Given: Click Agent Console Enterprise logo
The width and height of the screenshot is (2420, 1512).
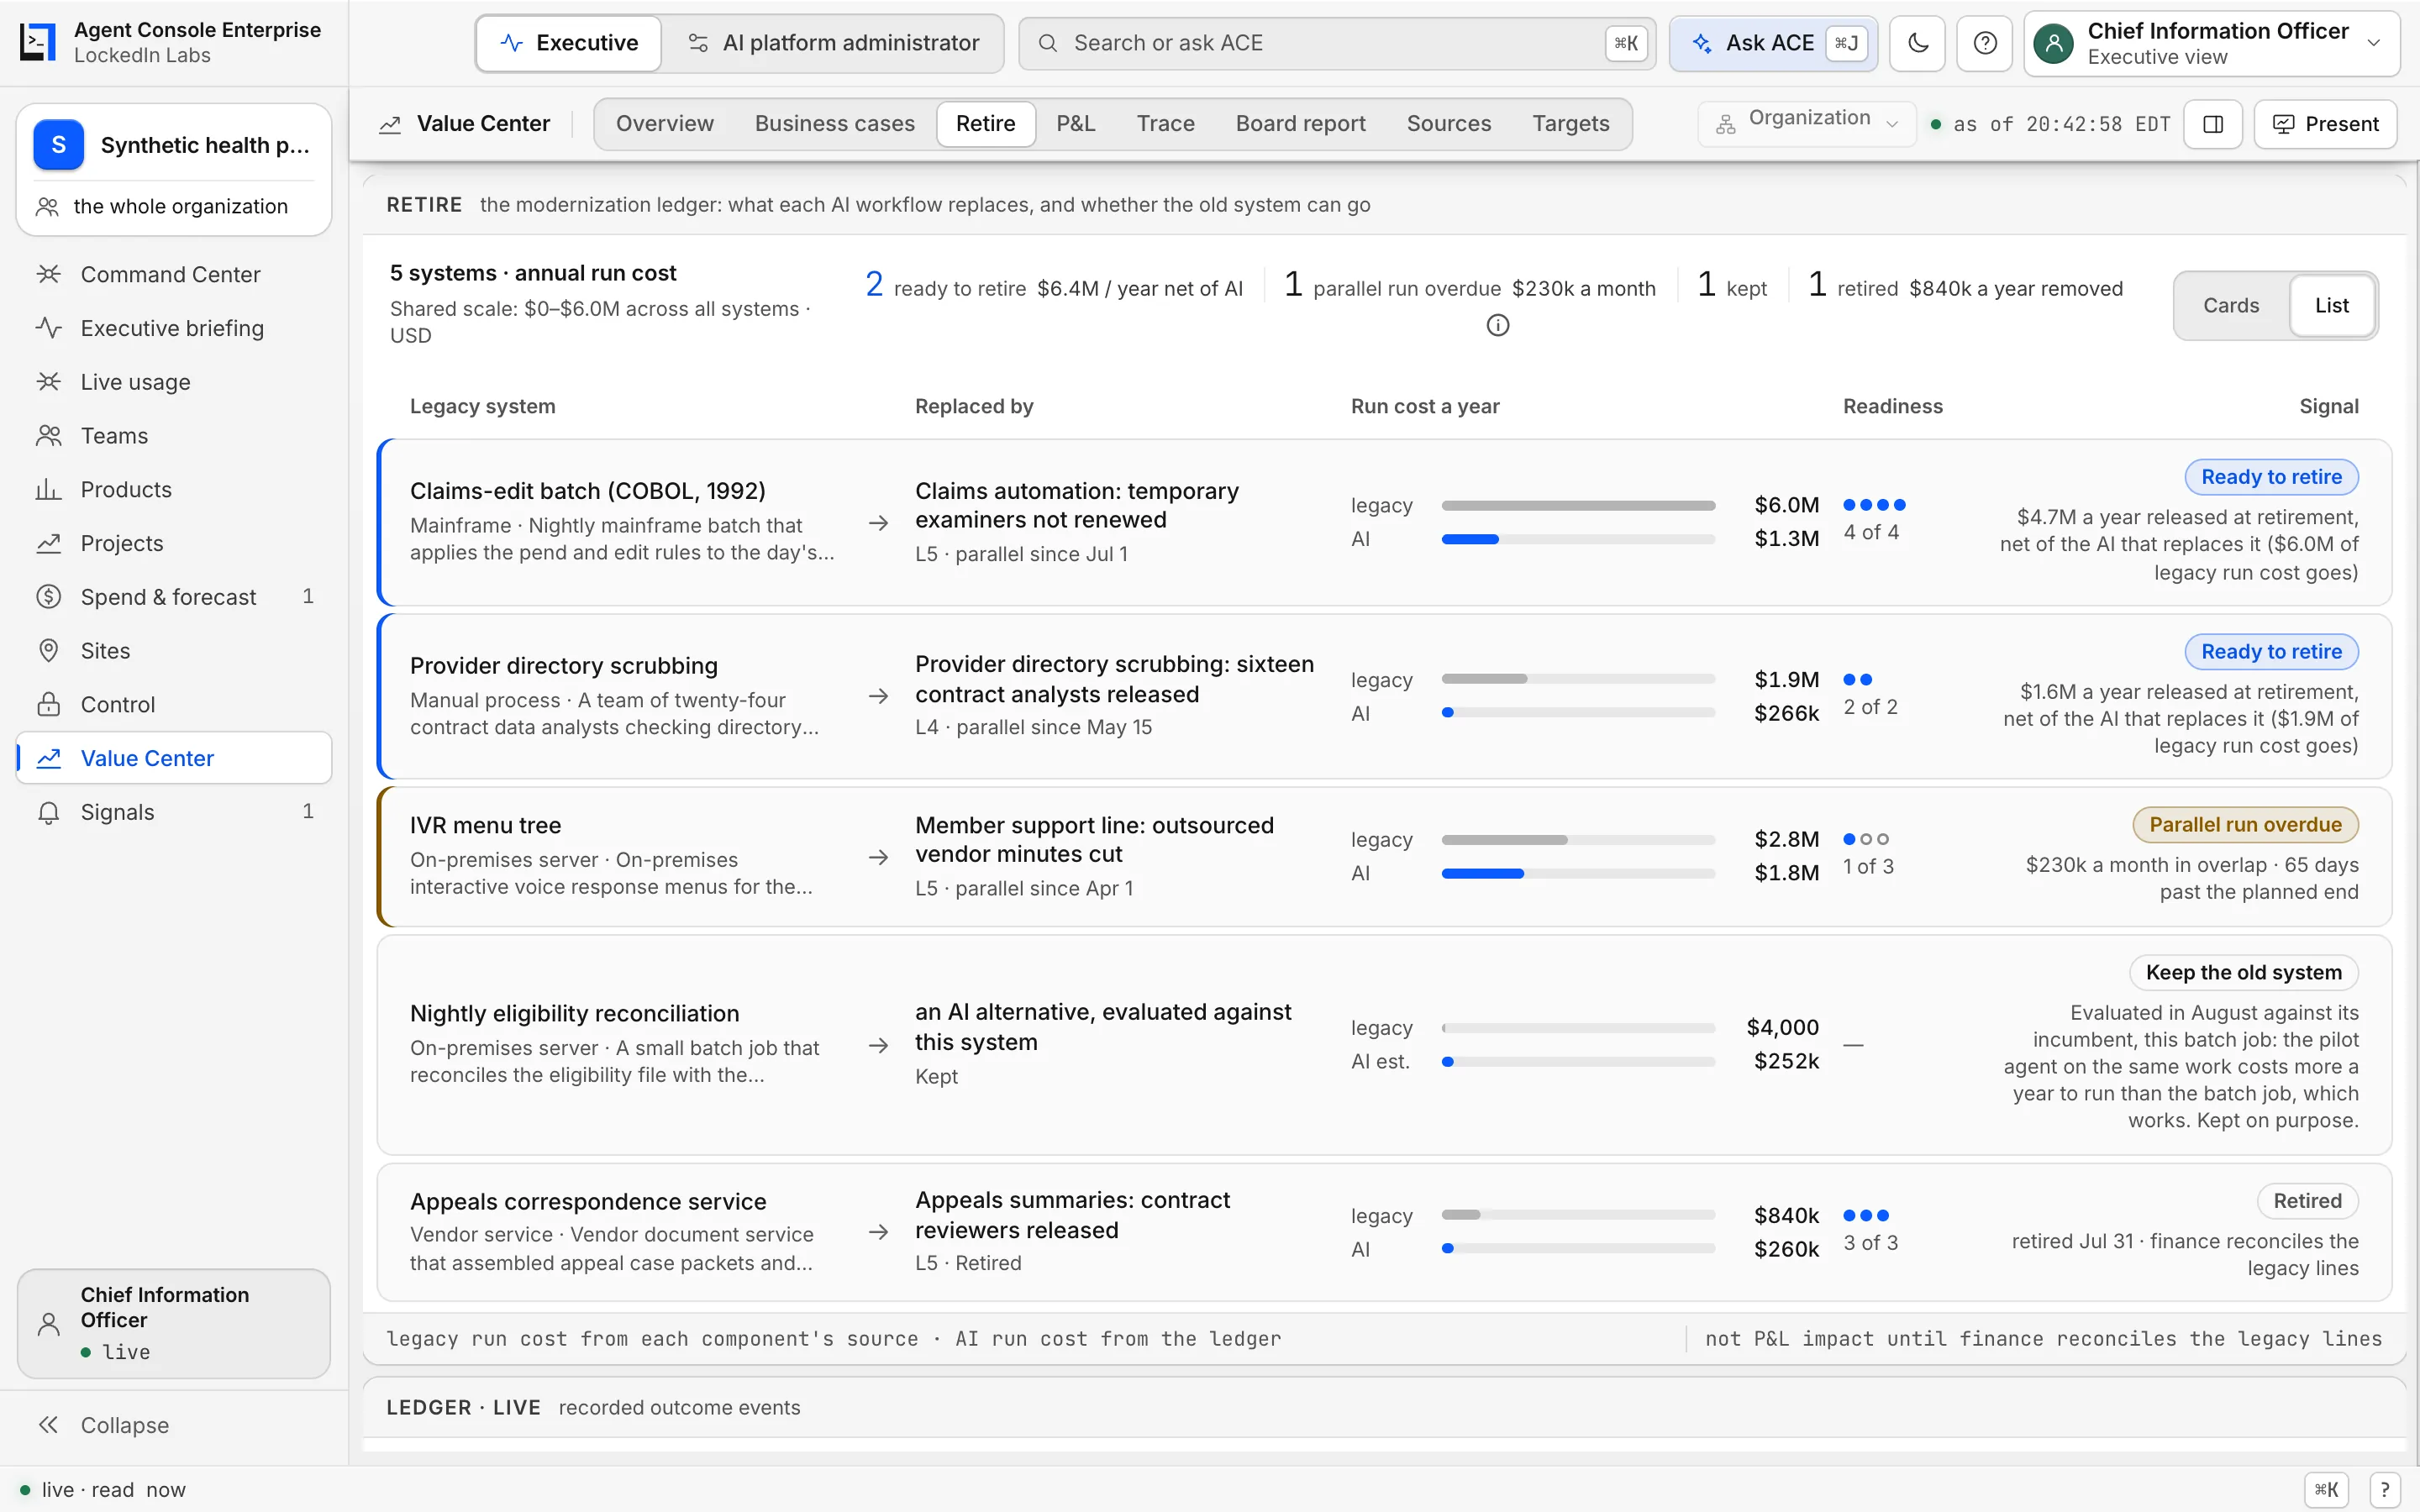Looking at the screenshot, I should [x=38, y=42].
